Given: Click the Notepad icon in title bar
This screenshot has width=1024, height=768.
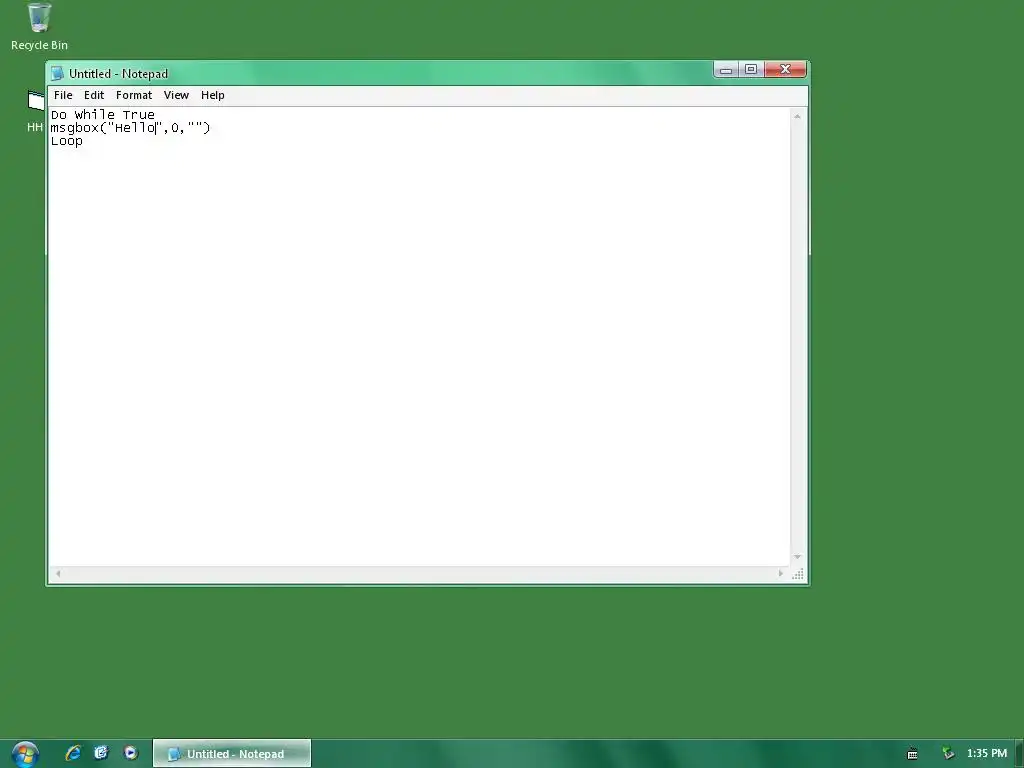Looking at the screenshot, I should pyautogui.click(x=57, y=73).
